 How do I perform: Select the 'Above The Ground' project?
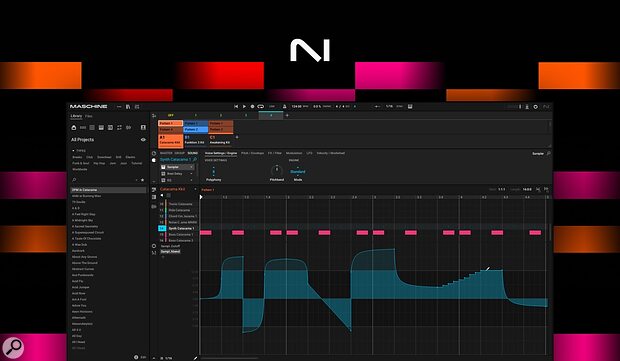tap(84, 263)
